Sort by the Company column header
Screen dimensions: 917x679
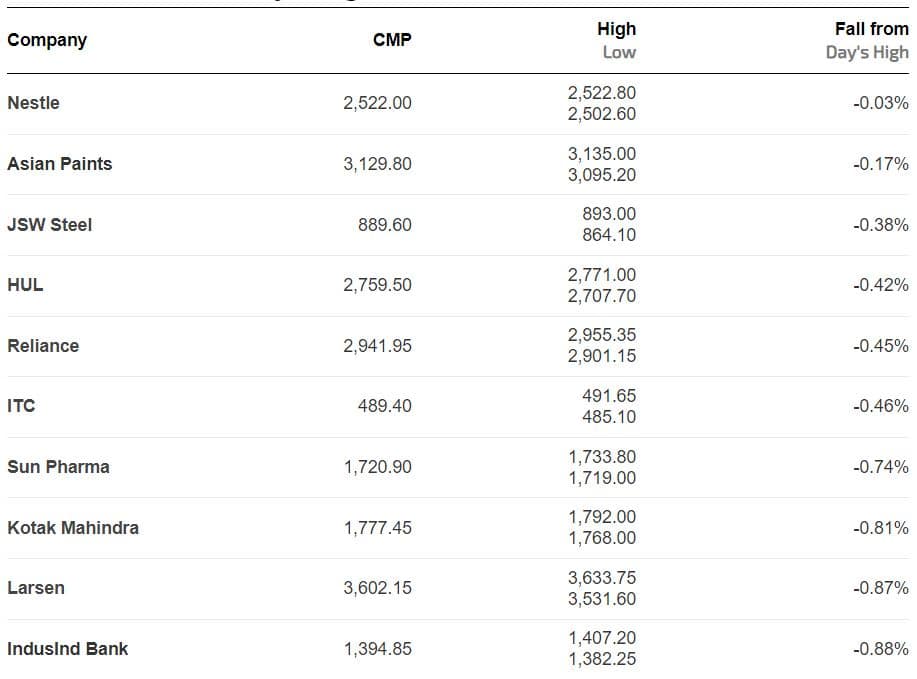[x=47, y=40]
